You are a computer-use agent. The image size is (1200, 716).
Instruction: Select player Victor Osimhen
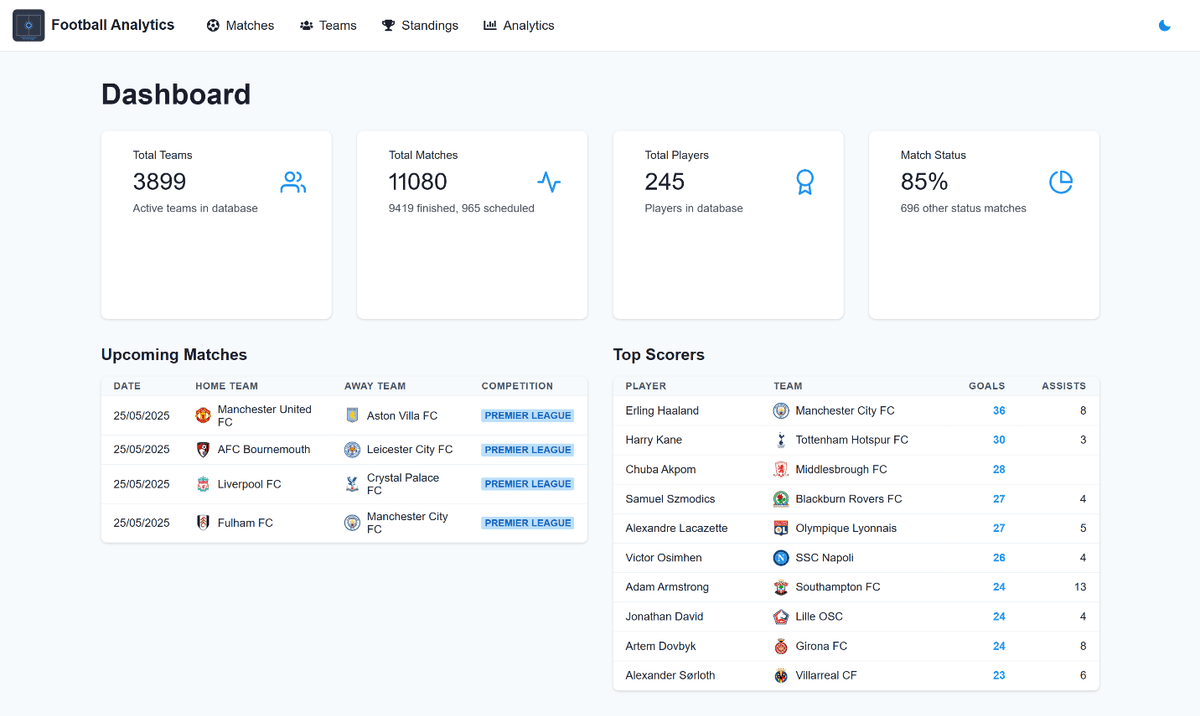(x=663, y=558)
